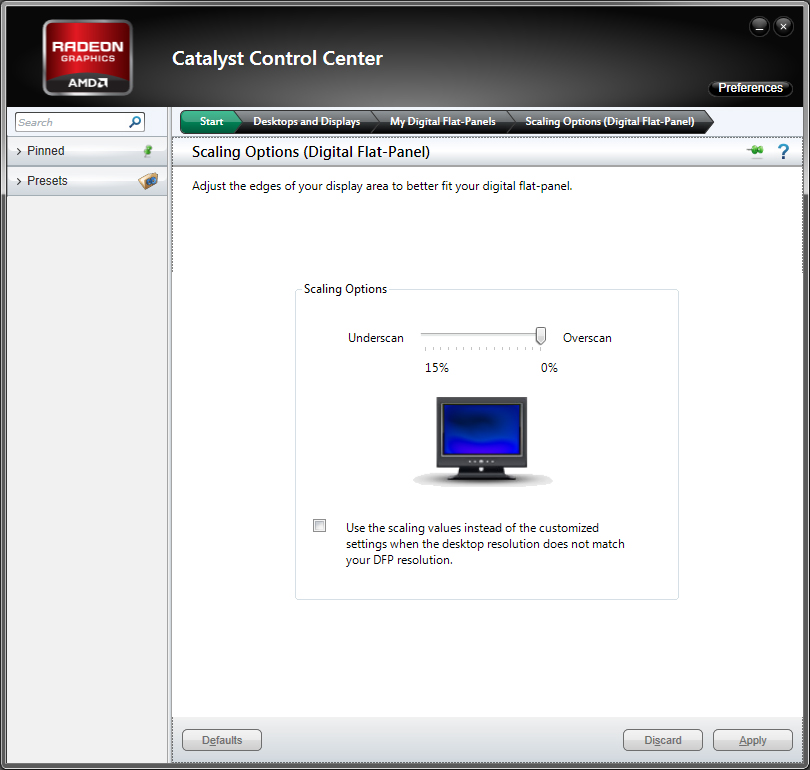Click the Discard button
Viewport: 810px width, 770px height.
pyautogui.click(x=663, y=740)
